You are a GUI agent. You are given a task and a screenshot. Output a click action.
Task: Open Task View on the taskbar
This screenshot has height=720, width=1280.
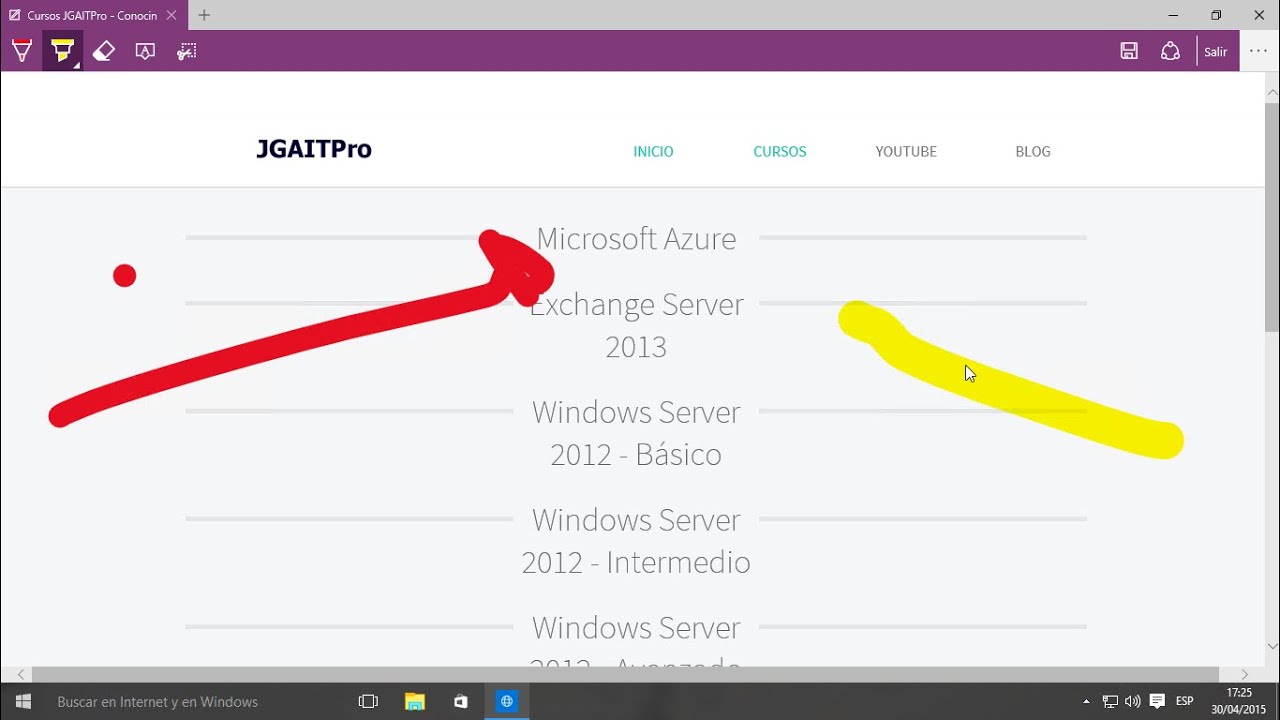(368, 702)
